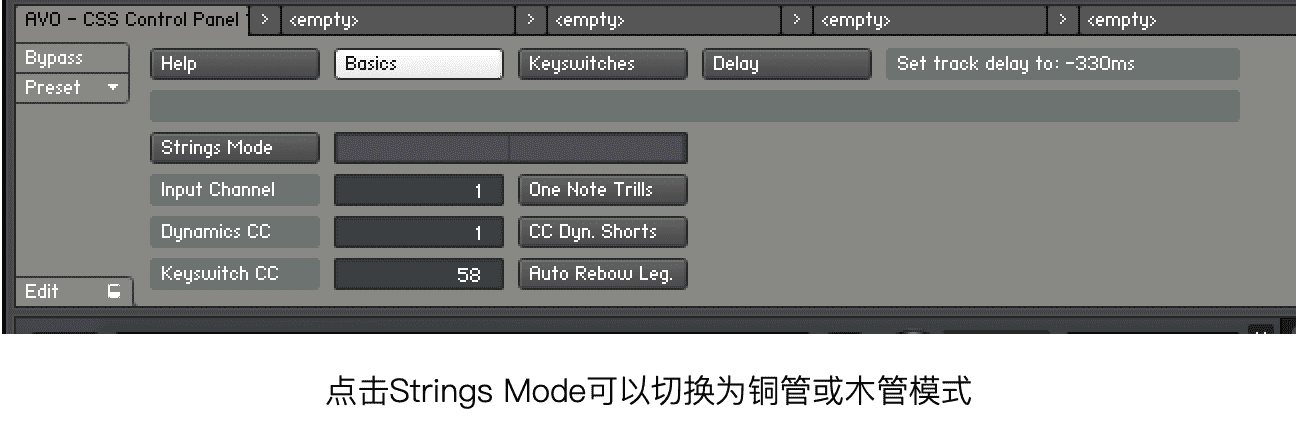Select the Basics page button
1299x426 pixels.
[418, 64]
